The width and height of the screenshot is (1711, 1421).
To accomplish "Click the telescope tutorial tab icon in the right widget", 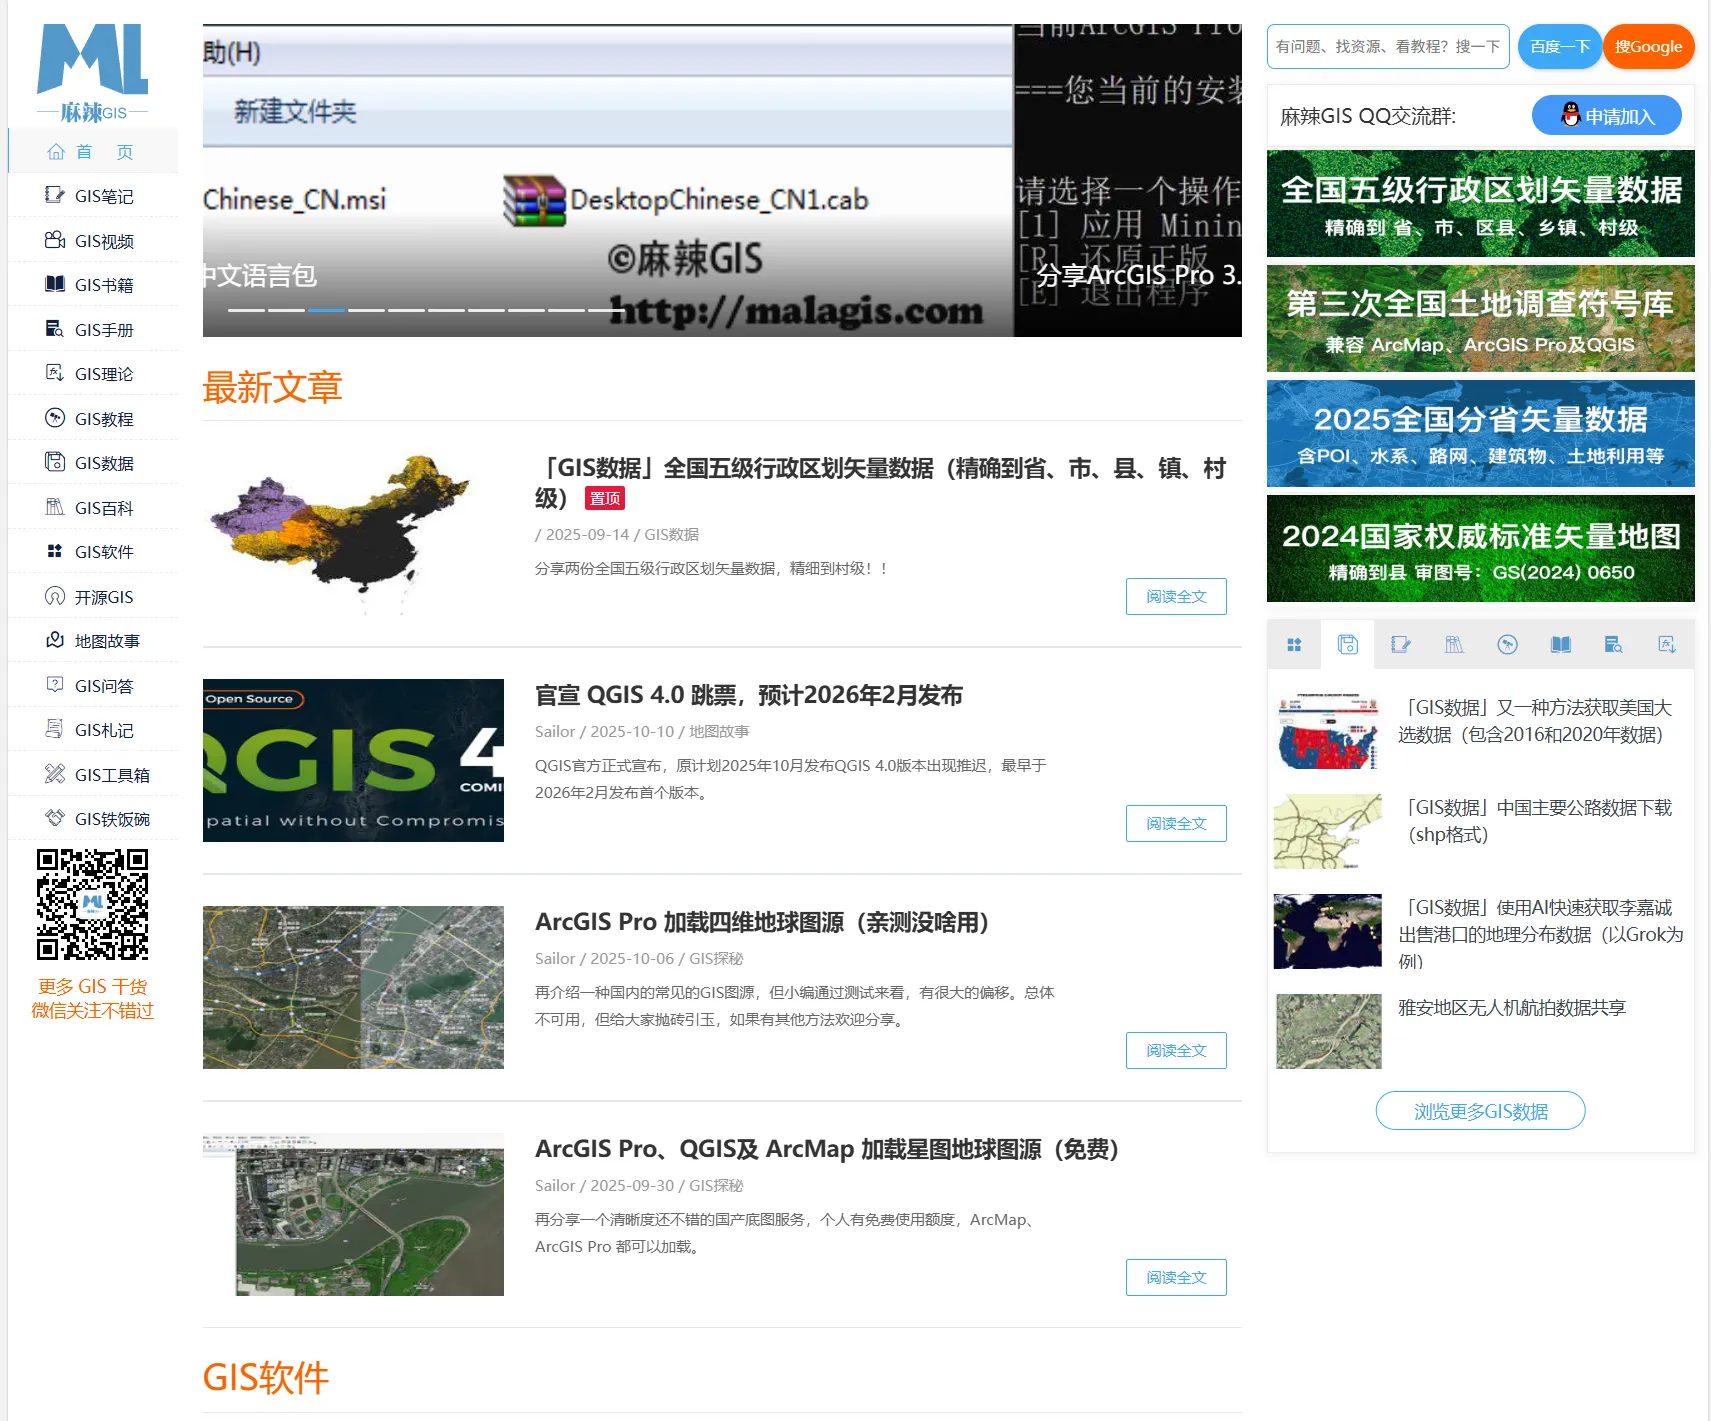I will point(1507,645).
